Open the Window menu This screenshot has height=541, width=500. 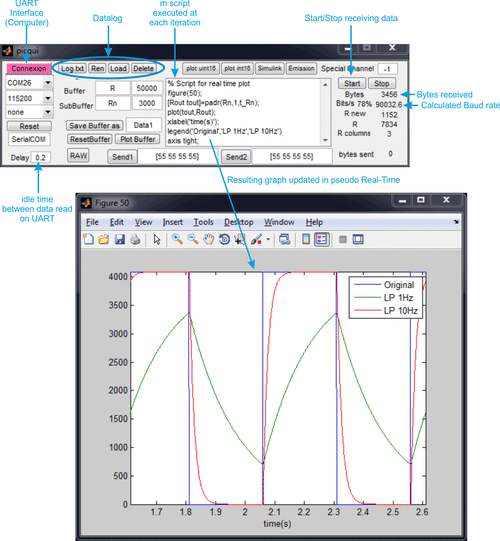pyautogui.click(x=279, y=222)
